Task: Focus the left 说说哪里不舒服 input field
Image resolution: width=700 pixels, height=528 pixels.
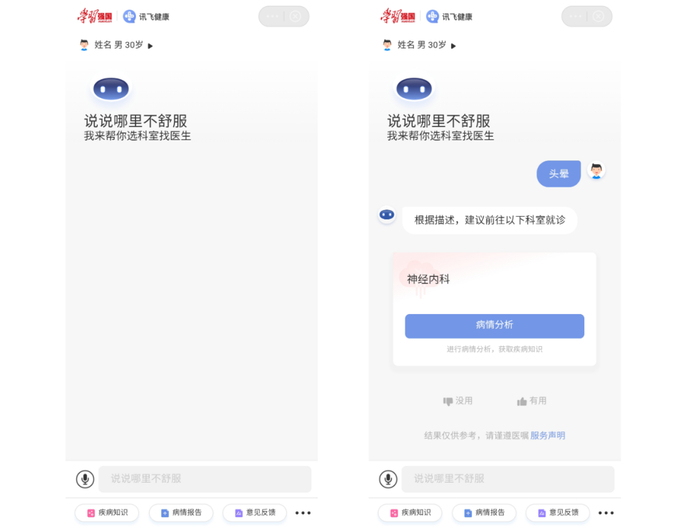Action: pos(205,479)
